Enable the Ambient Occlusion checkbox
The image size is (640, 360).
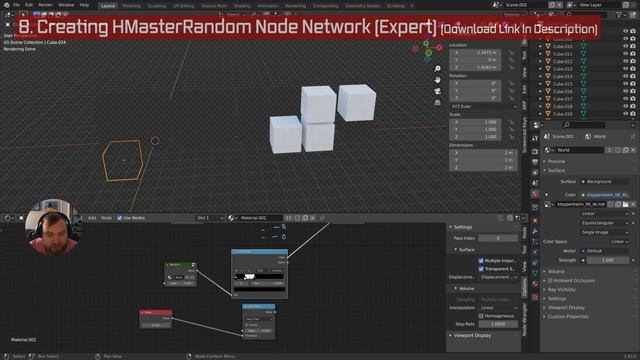pyautogui.click(x=550, y=281)
